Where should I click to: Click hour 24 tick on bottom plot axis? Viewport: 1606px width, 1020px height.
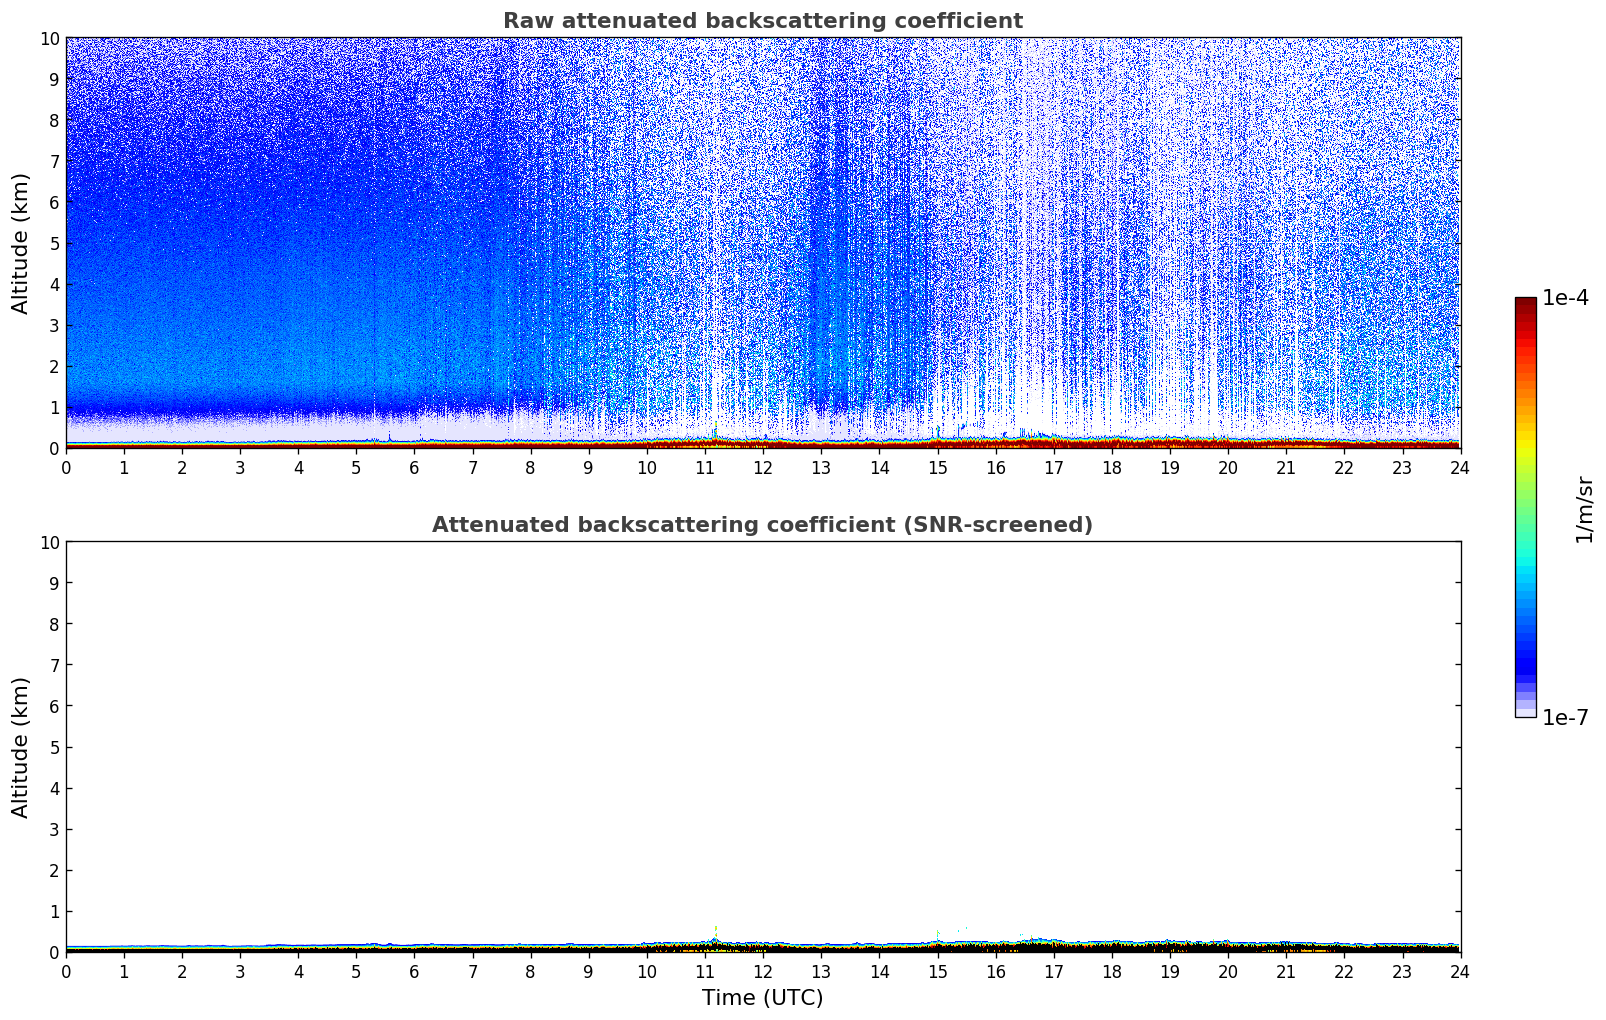point(1460,971)
